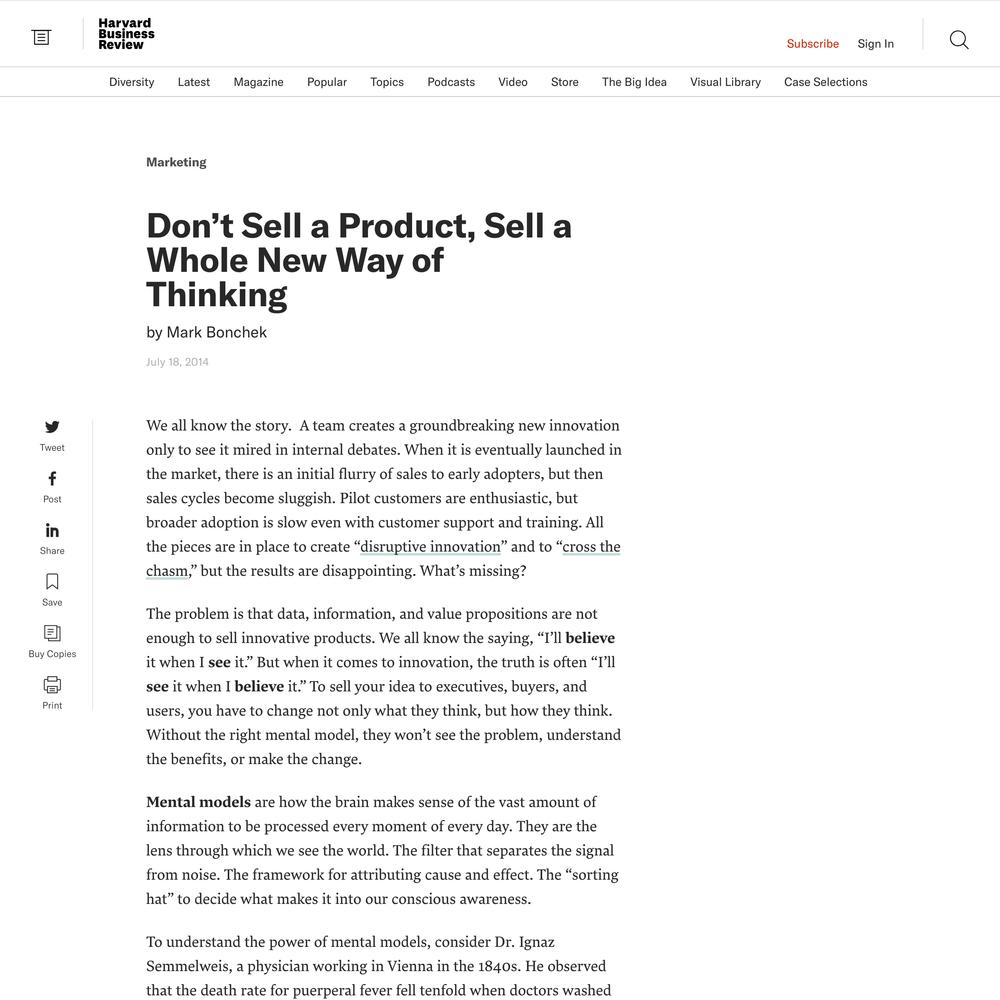Viewport: 1000px width, 1000px height.
Task: Share on LinkedIn icon
Action: [52, 530]
